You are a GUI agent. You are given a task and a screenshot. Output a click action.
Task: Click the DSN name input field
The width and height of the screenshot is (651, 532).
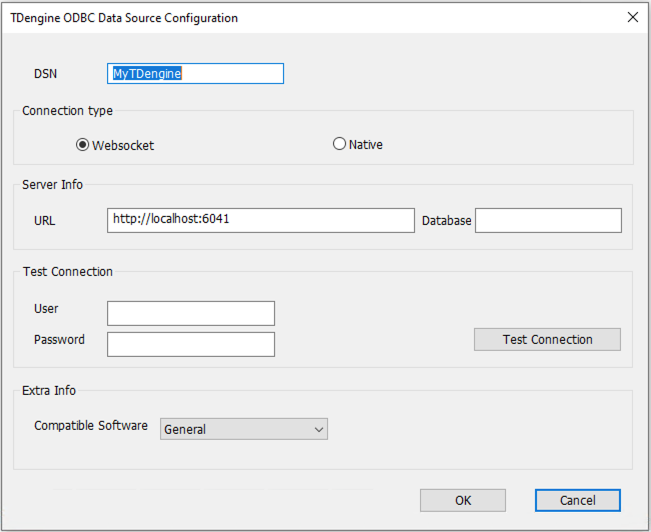coord(195,73)
